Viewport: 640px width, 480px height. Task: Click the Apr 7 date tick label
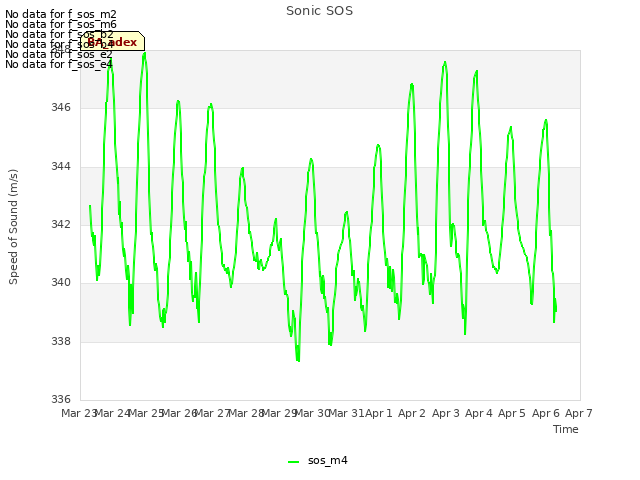click(579, 413)
